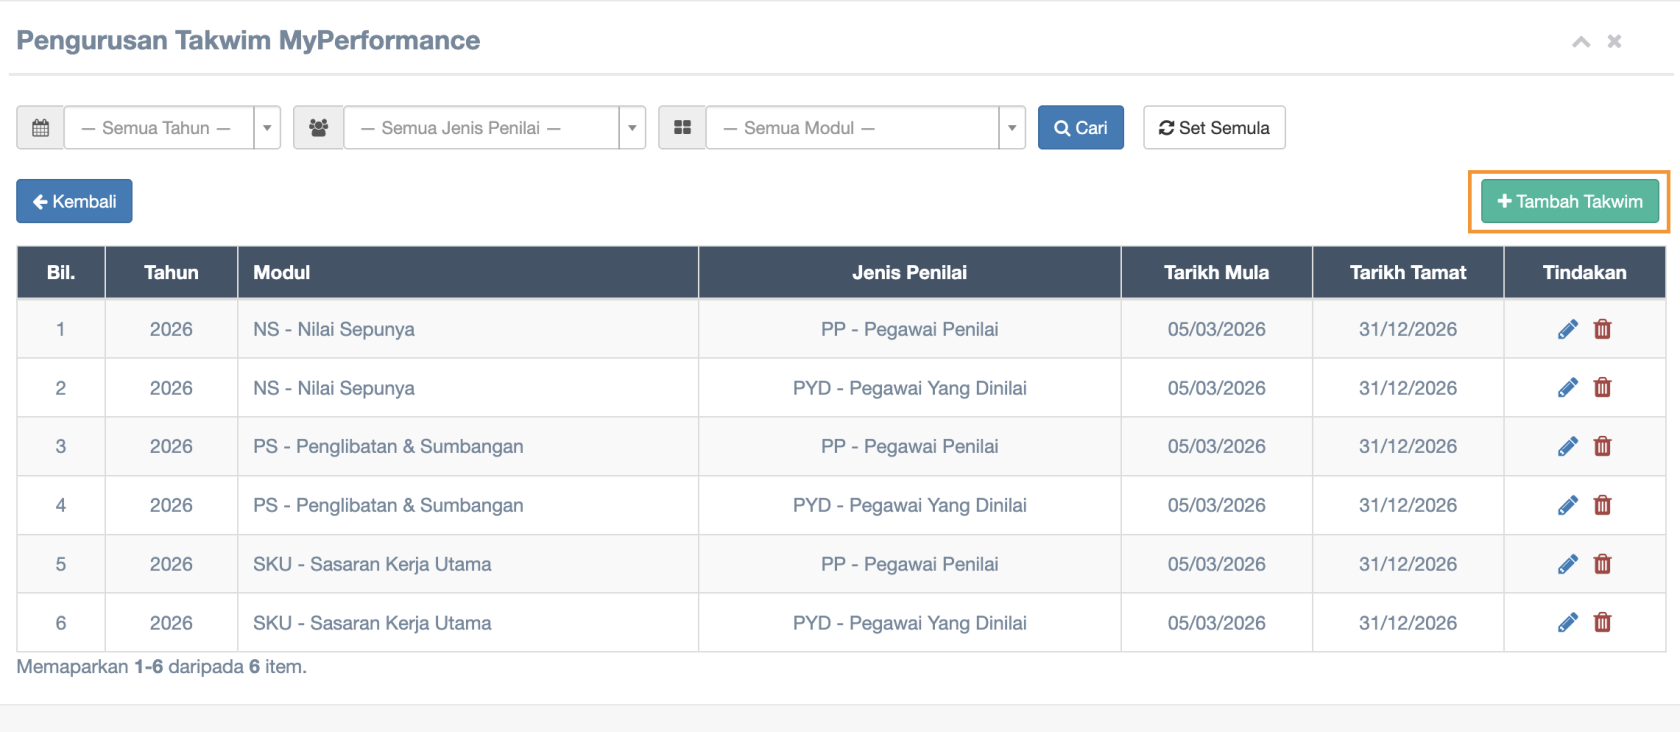Screen dimensions: 1680x732
Task: Click trash icon for row 4
Action: [1602, 505]
